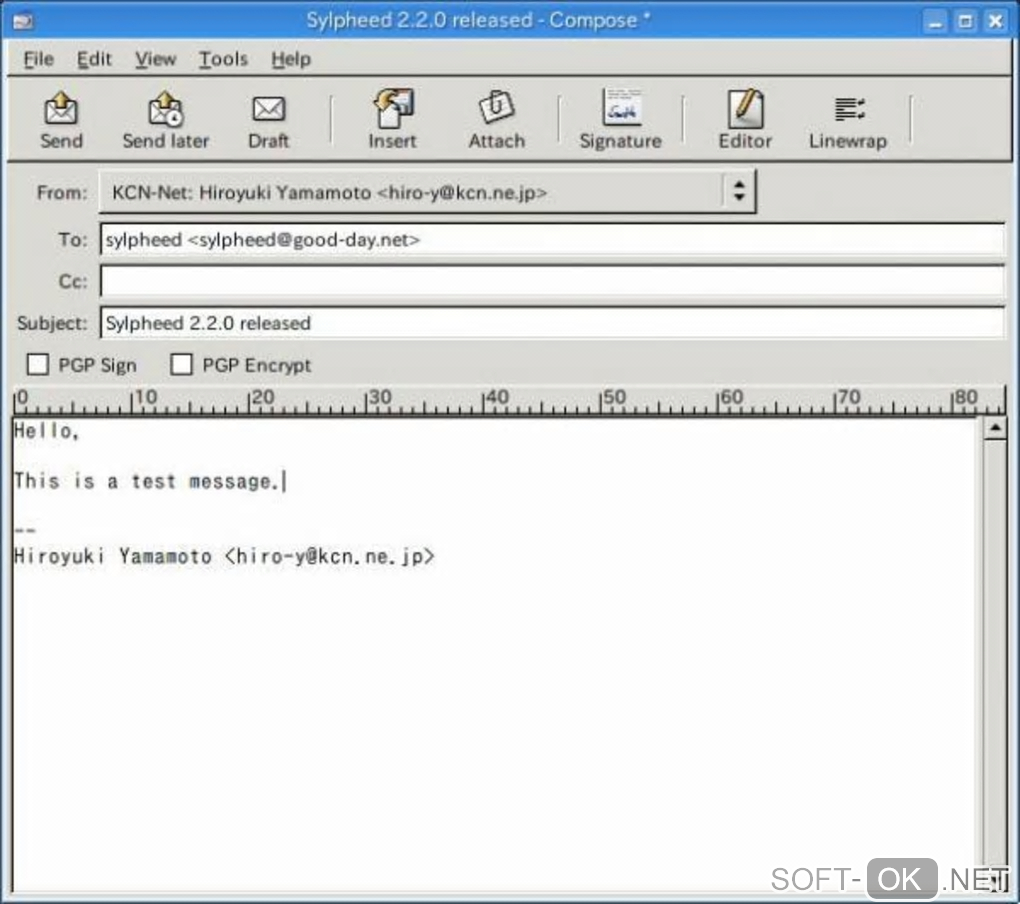The width and height of the screenshot is (1020, 904).
Task: Save message with Draft icon
Action: click(268, 109)
